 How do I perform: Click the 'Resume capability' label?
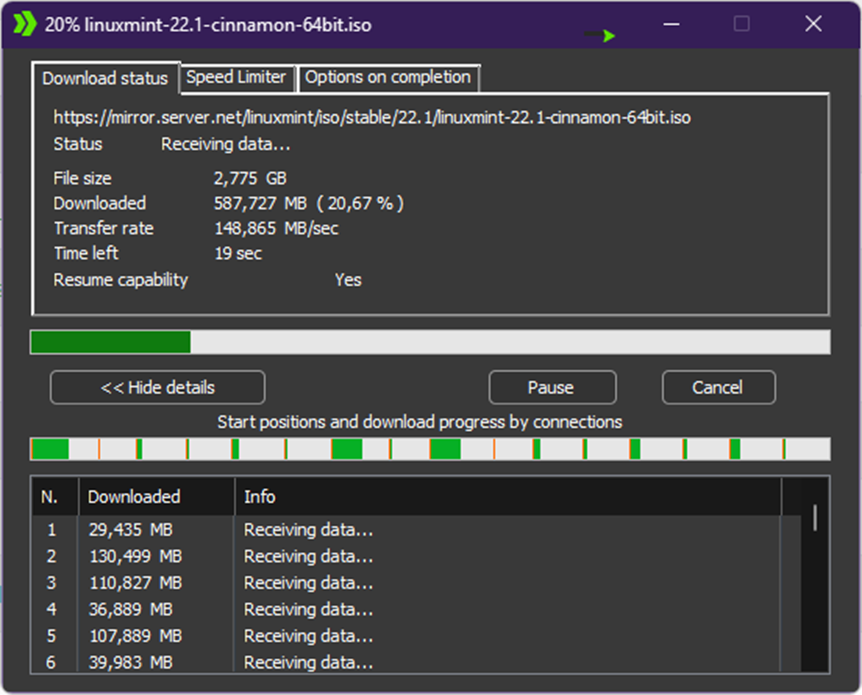coord(121,280)
